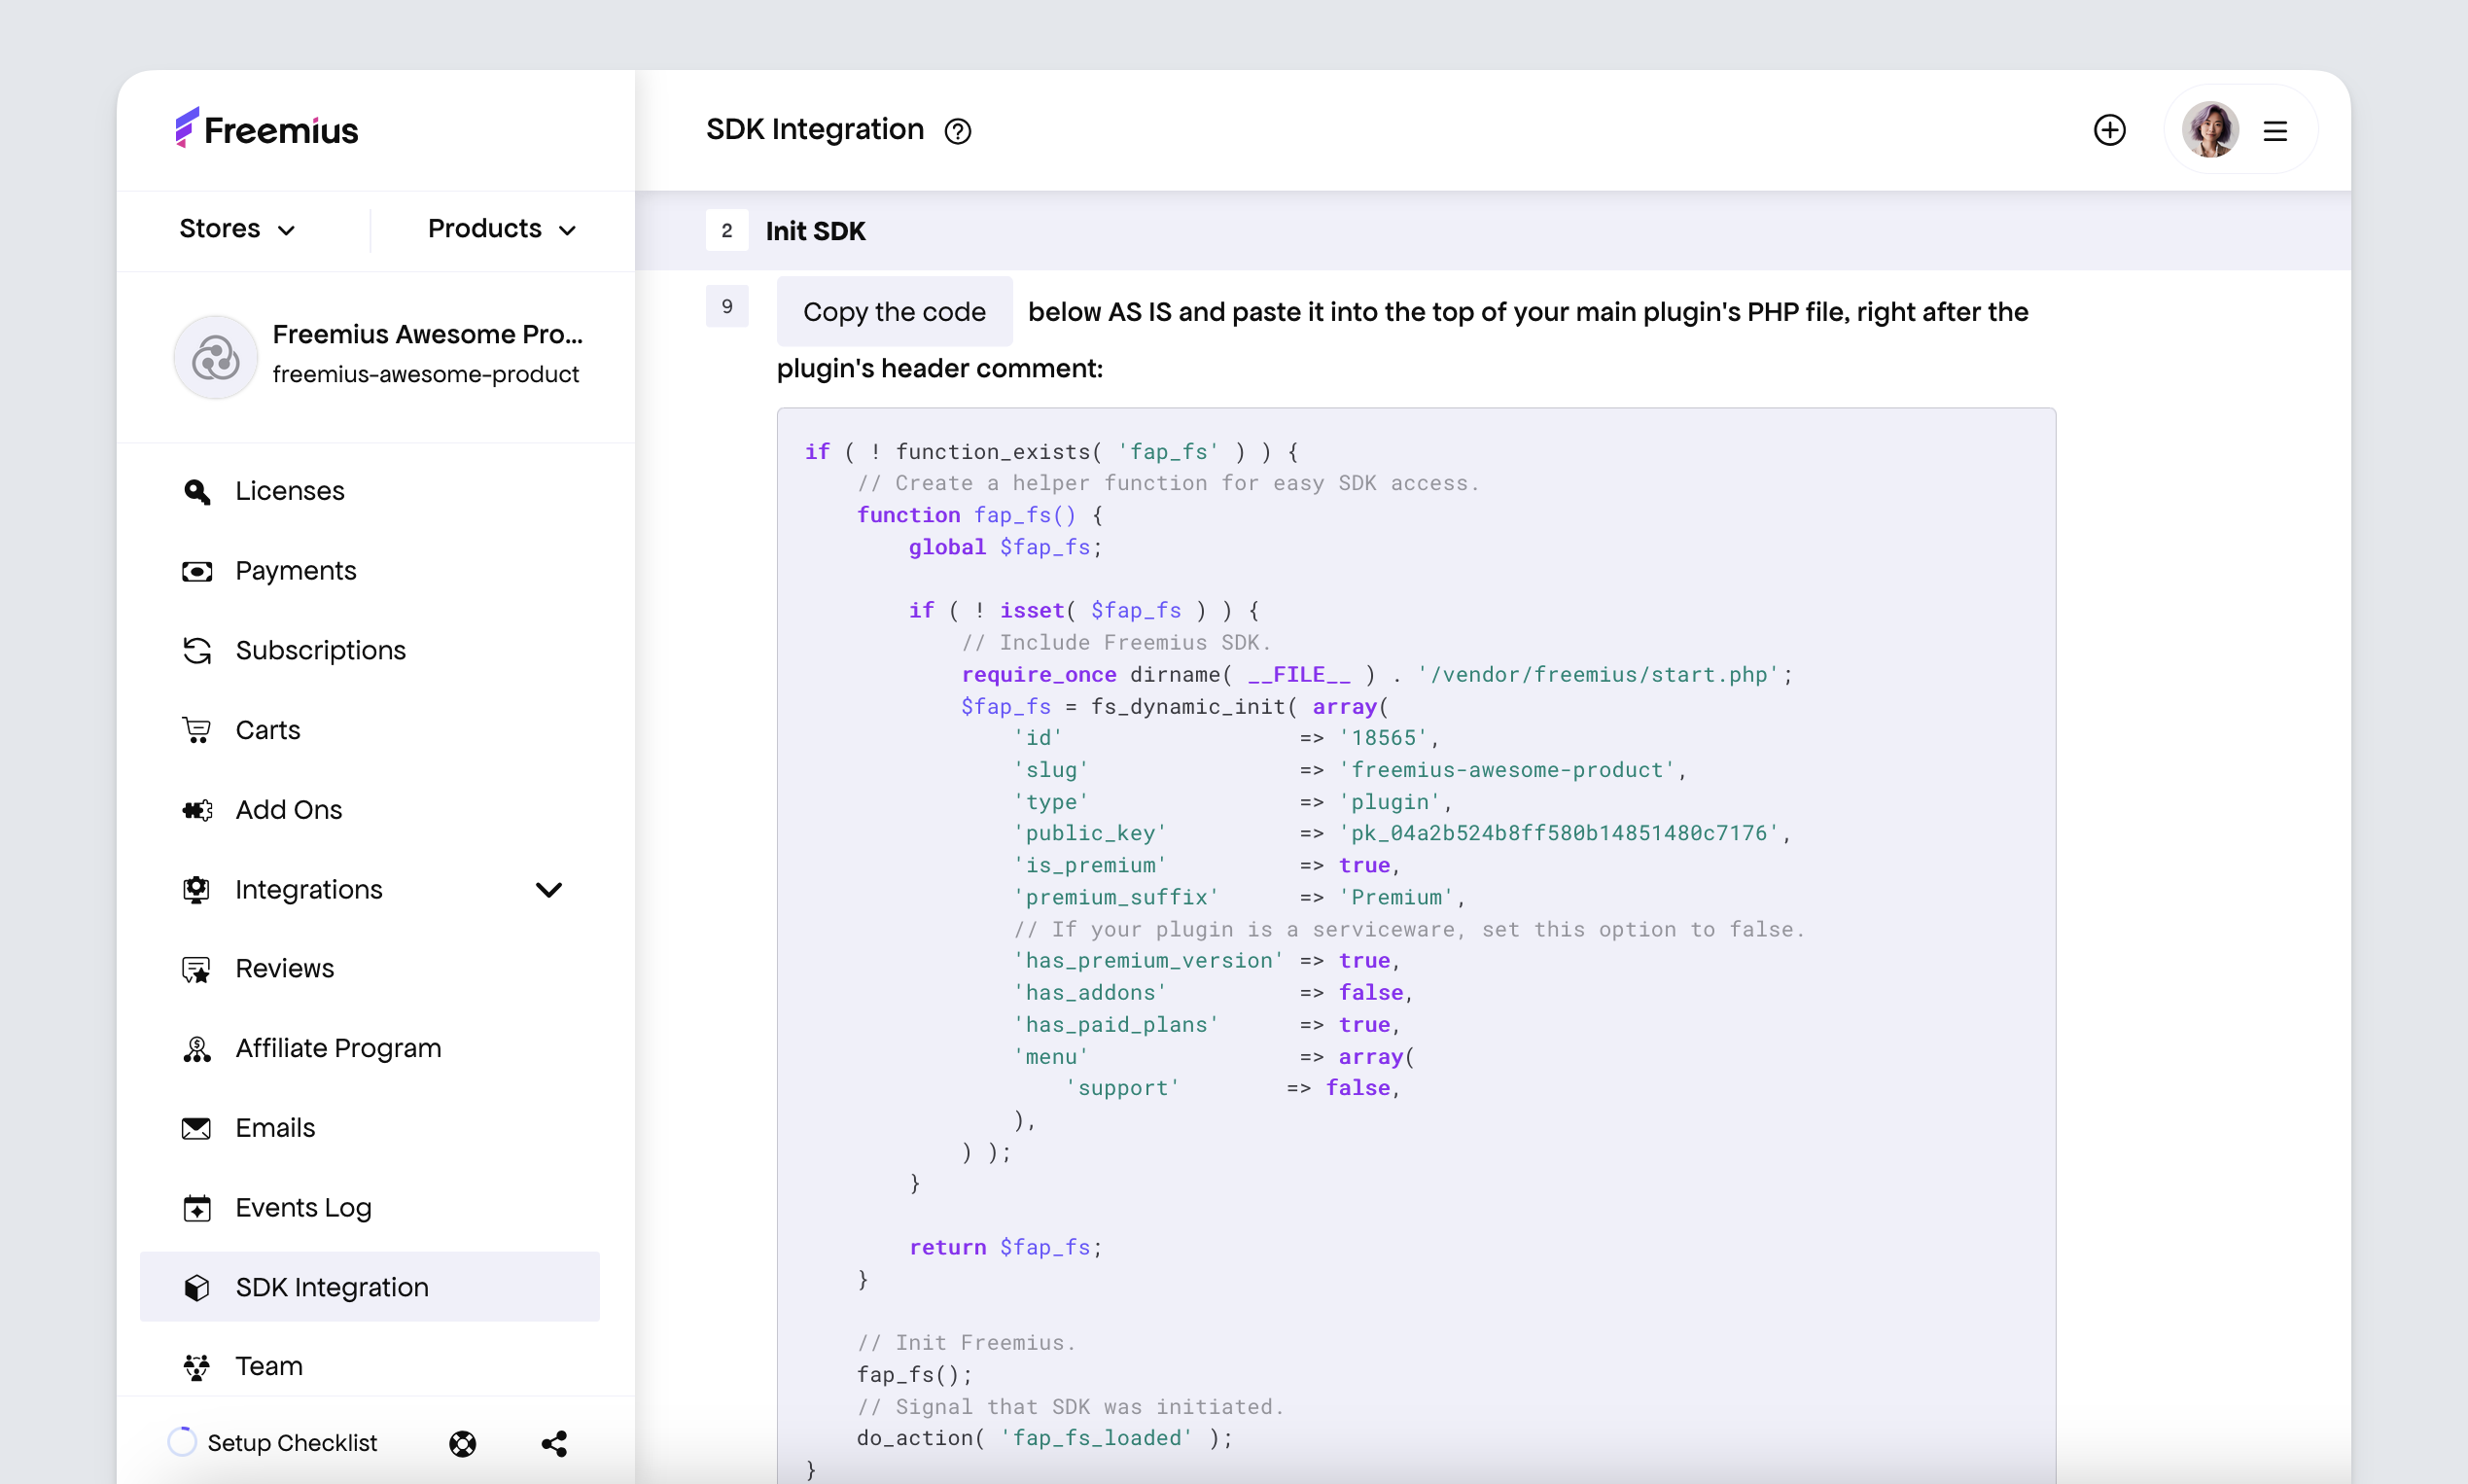
Task: Select SDK Integration in sidebar
Action: 370,1287
